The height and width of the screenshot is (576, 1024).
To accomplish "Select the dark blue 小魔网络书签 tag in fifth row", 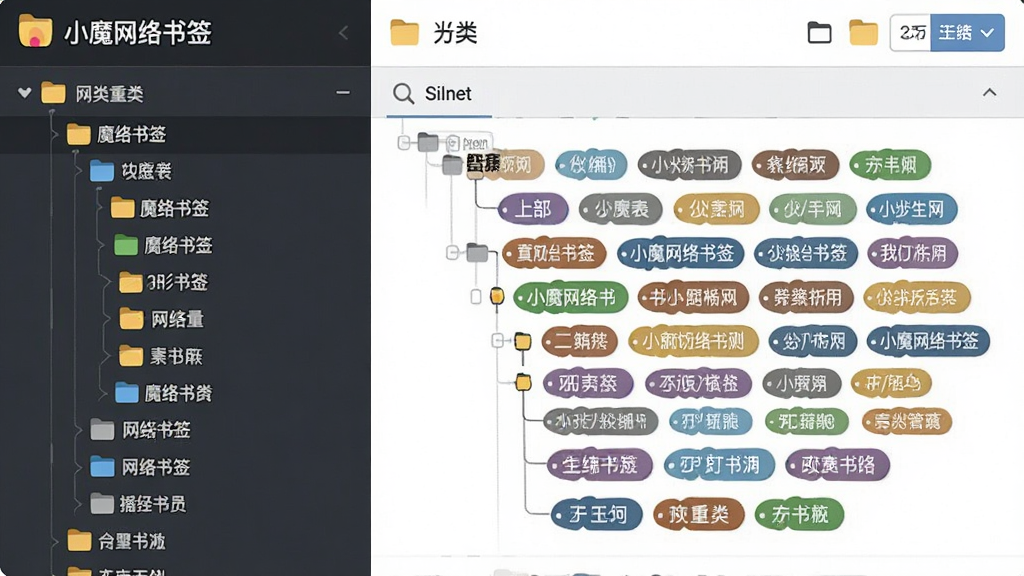I will tap(928, 341).
